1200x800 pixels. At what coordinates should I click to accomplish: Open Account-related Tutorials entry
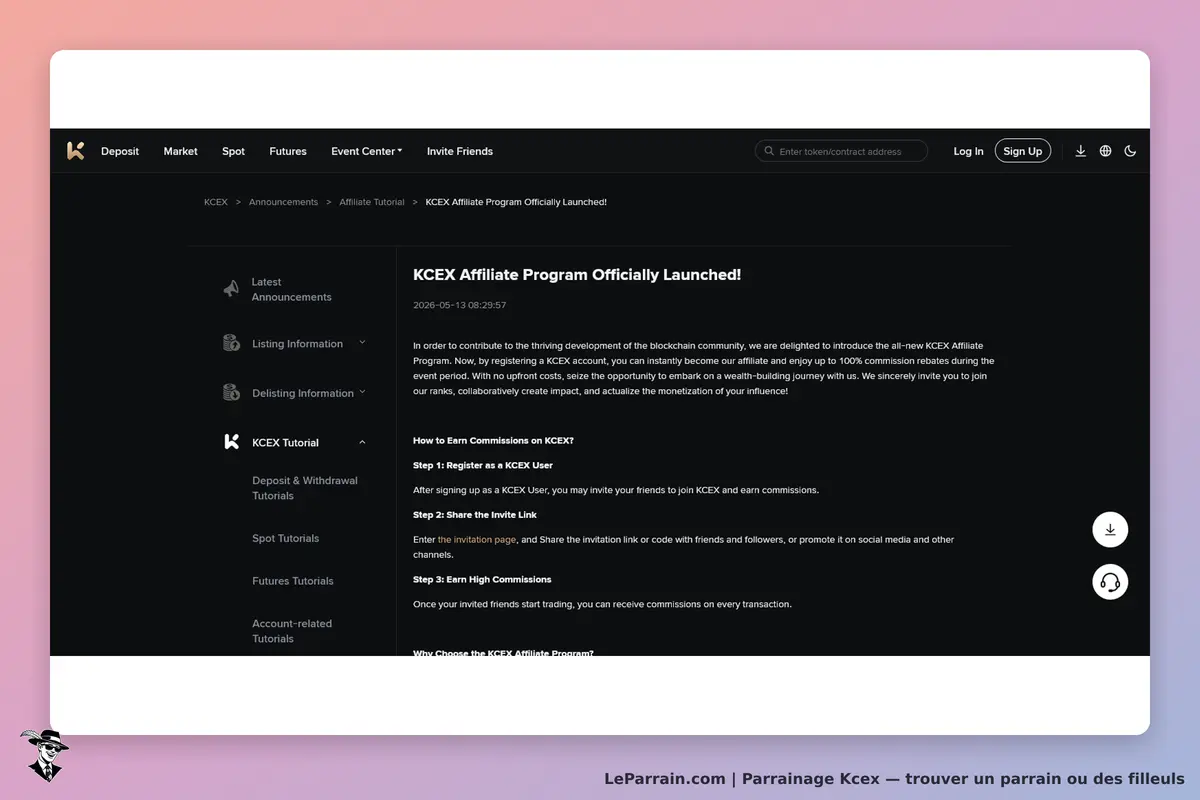coord(292,631)
